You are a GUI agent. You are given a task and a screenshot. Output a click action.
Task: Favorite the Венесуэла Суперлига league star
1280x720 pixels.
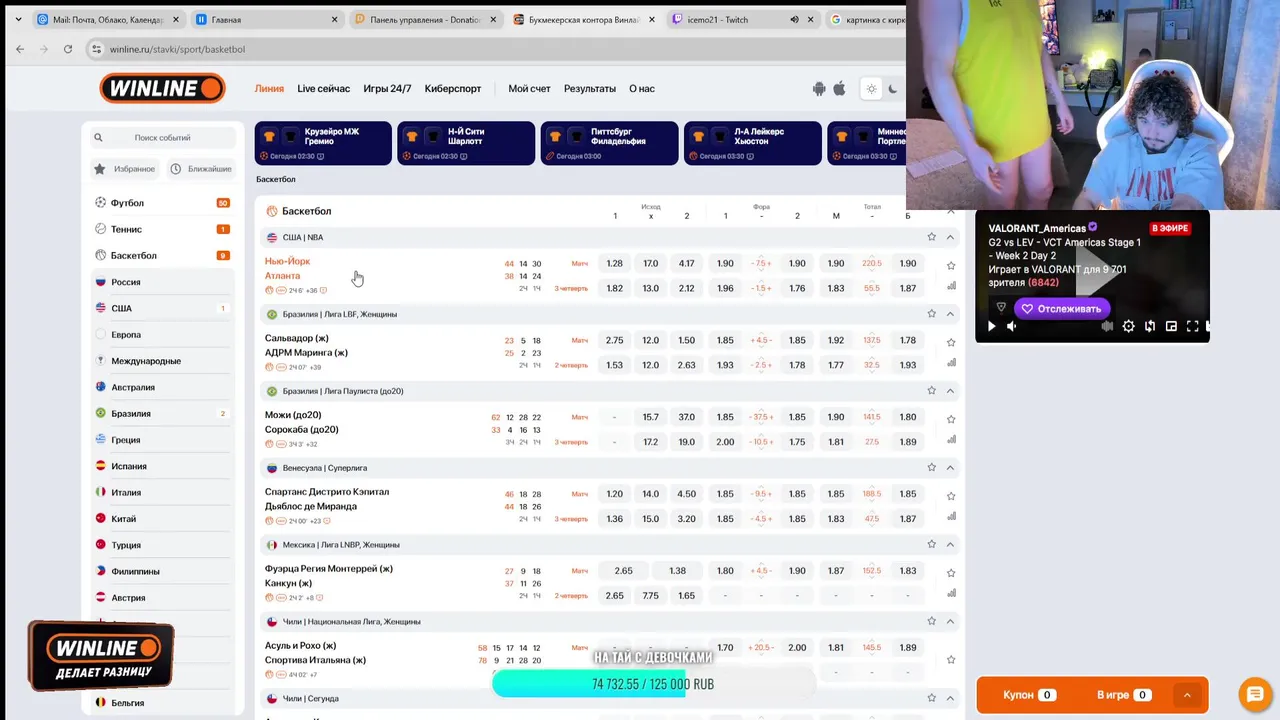pos(932,467)
